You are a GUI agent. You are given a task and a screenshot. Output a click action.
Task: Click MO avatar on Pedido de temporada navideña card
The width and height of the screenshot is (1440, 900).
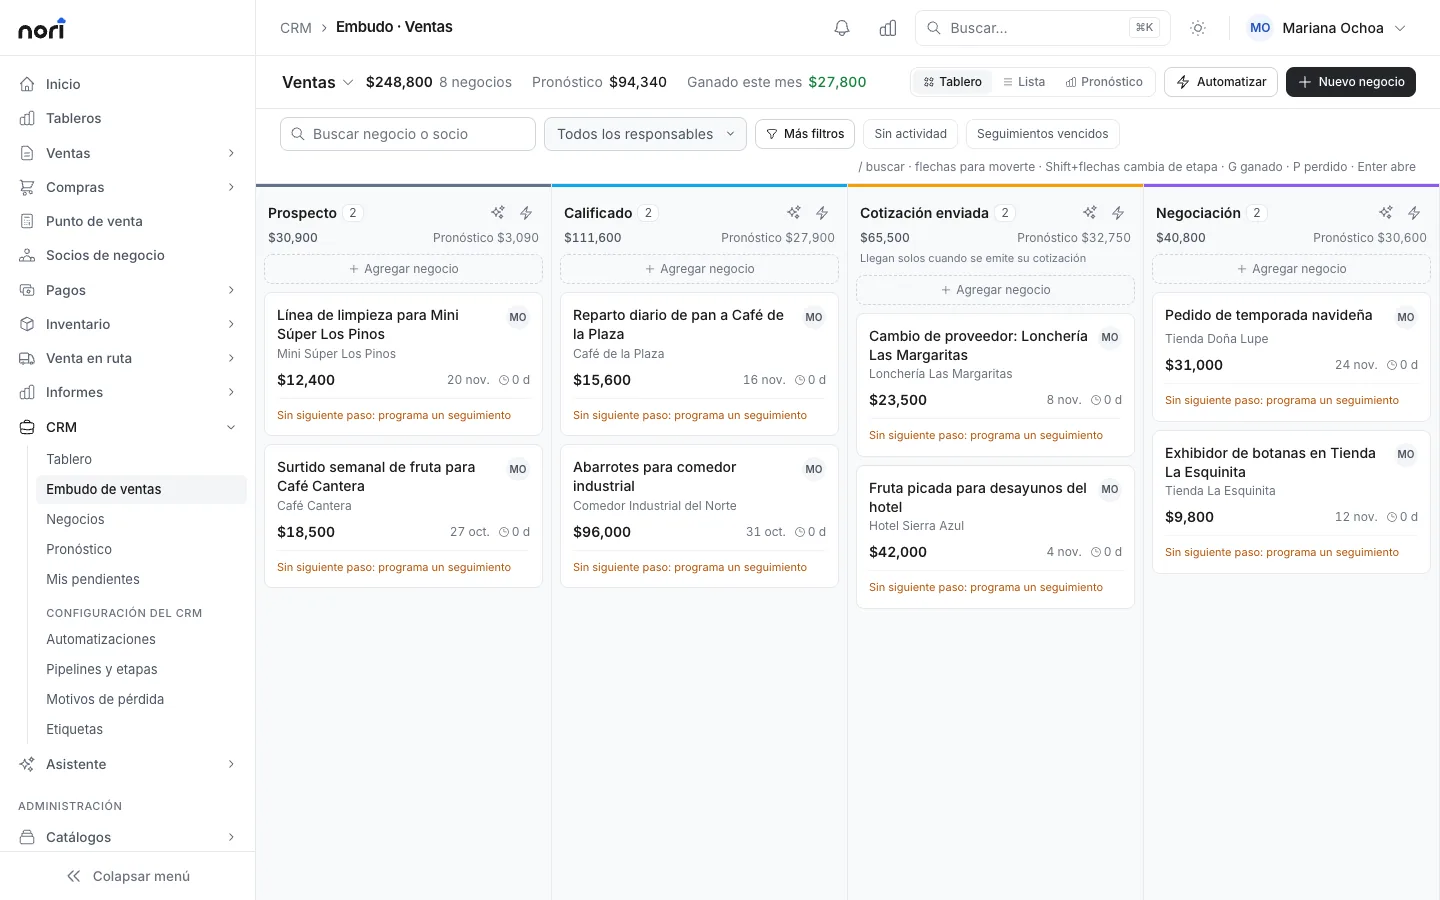1406,317
